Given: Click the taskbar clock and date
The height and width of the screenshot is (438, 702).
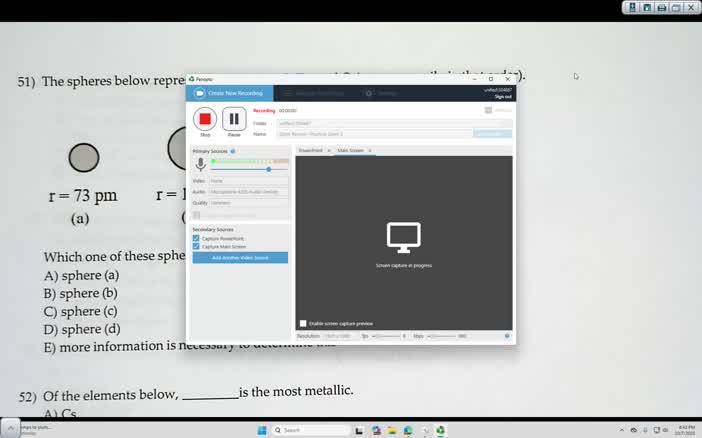Looking at the screenshot, I should (685, 430).
